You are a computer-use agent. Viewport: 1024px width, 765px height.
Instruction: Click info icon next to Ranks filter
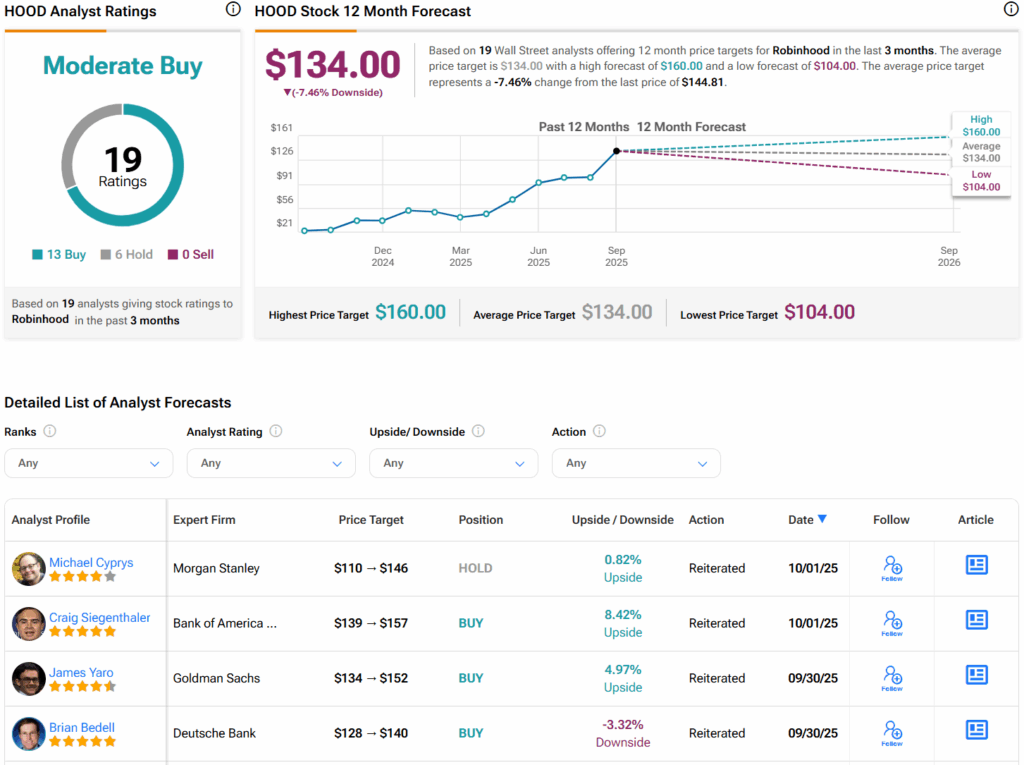click(x=49, y=432)
